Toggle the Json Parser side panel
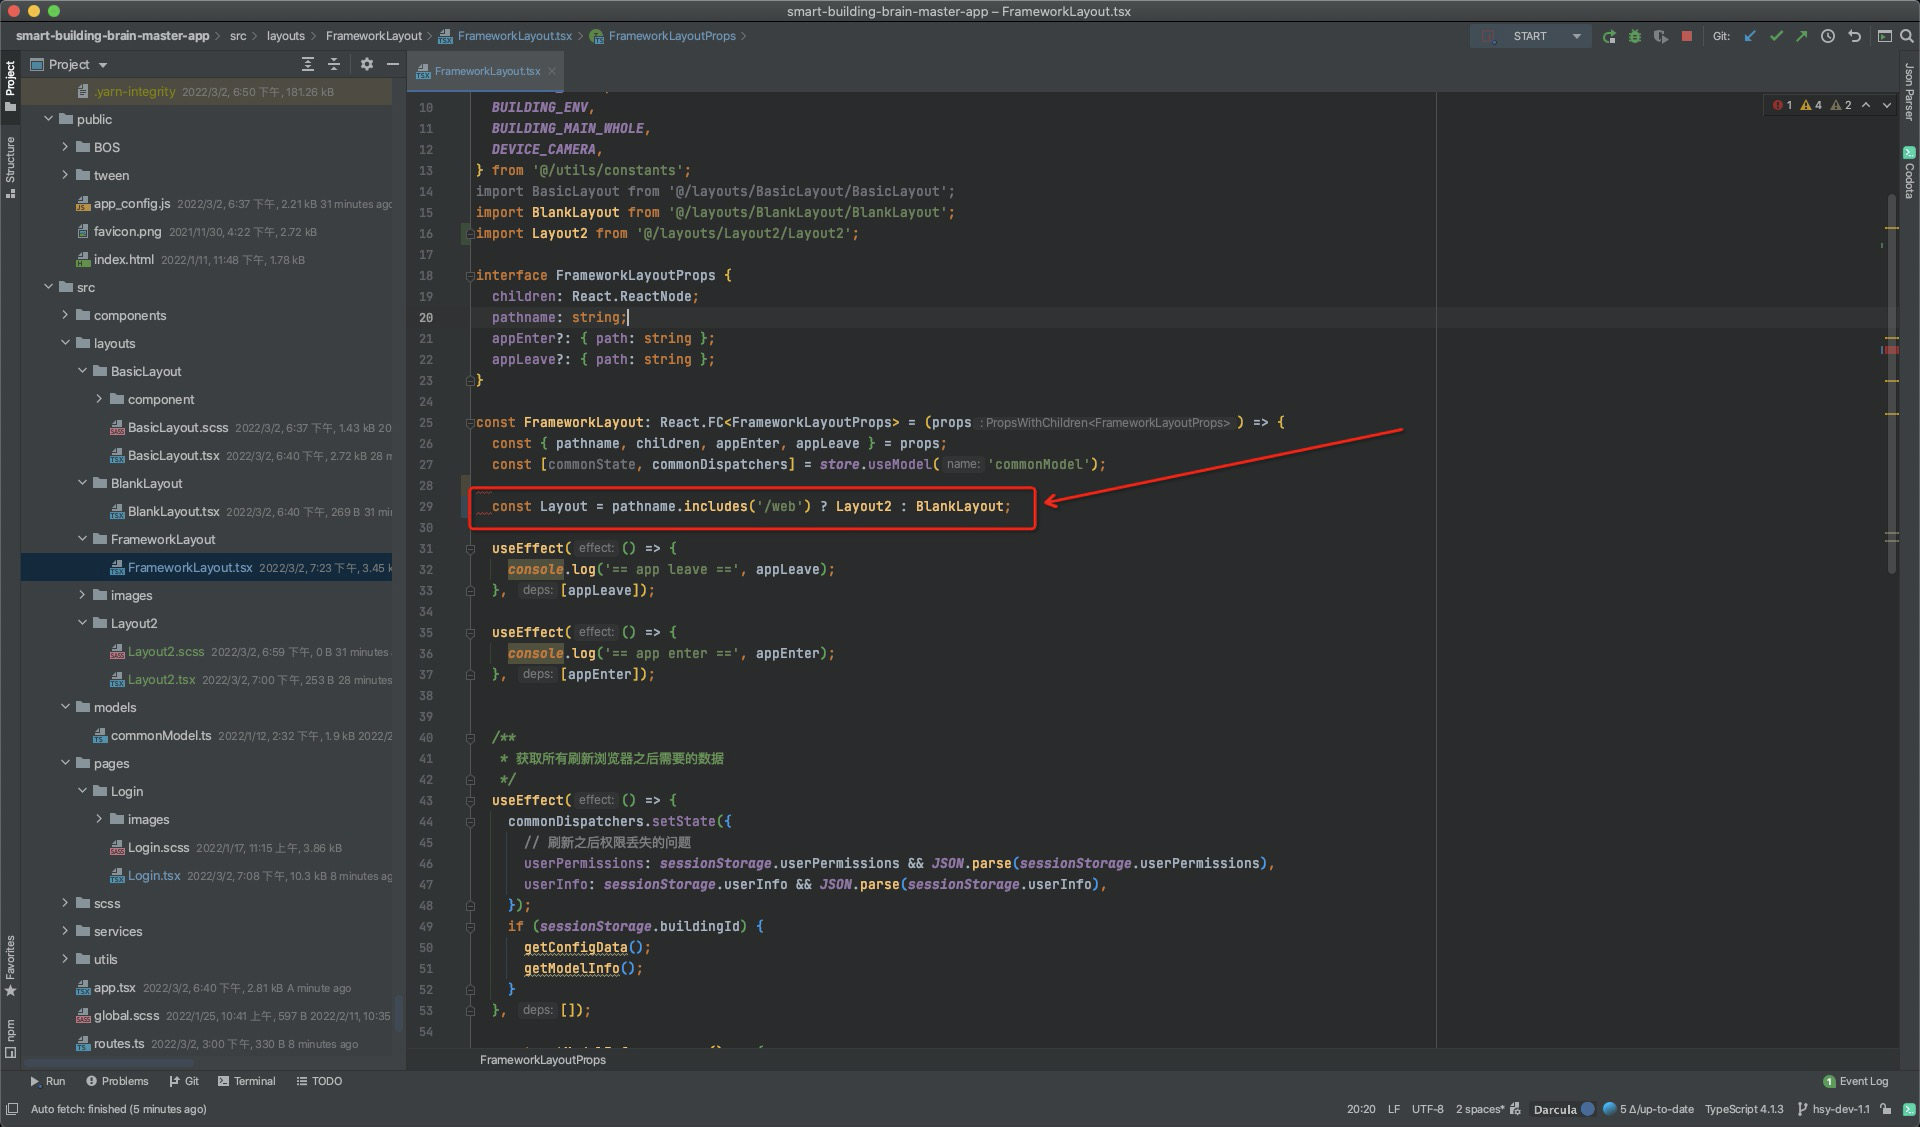 click(1908, 90)
